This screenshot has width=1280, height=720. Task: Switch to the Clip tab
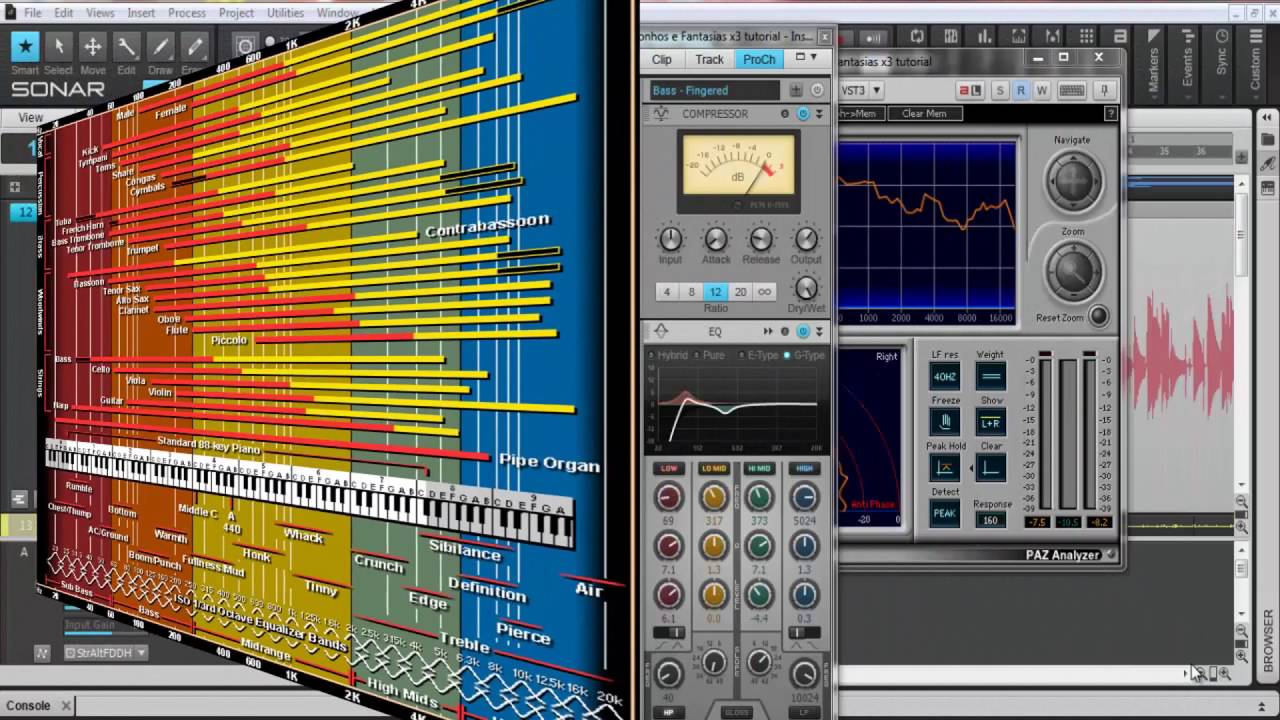(662, 59)
